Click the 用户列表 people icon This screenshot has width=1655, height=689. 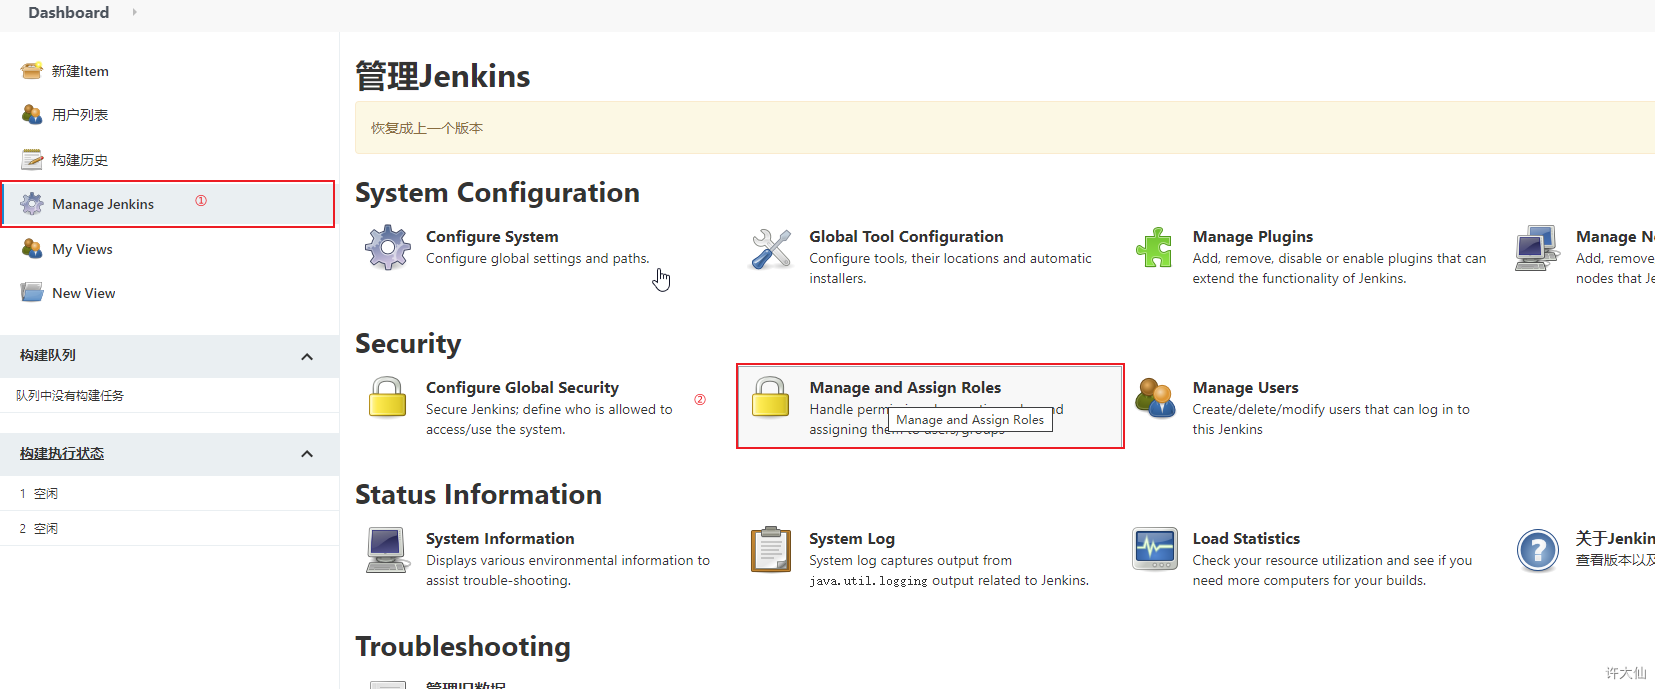pos(32,115)
